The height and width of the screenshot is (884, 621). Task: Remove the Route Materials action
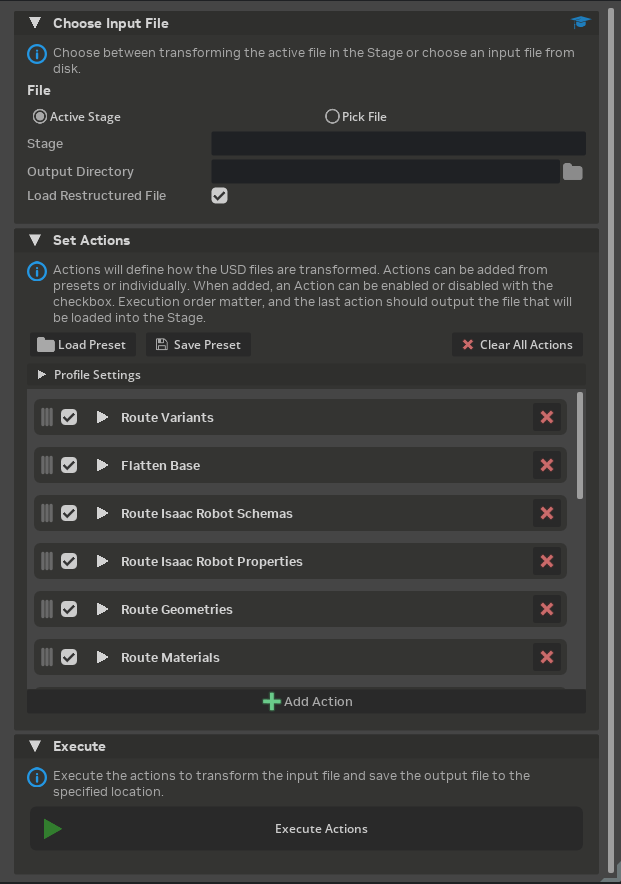pyautogui.click(x=546, y=657)
